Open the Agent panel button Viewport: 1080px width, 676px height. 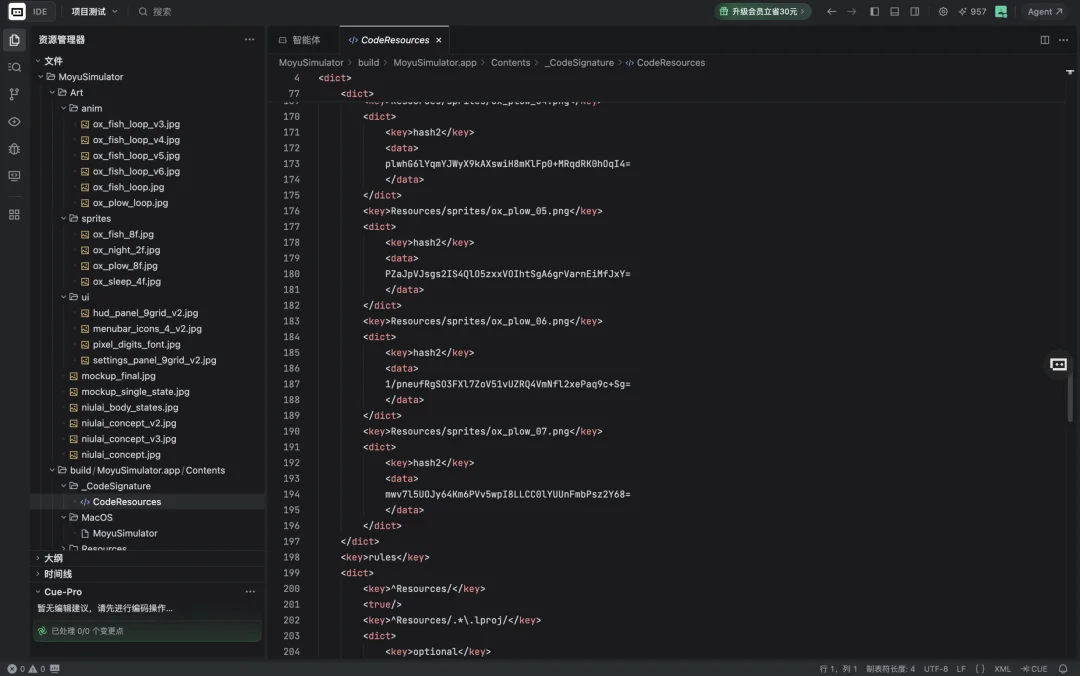tap(1044, 12)
